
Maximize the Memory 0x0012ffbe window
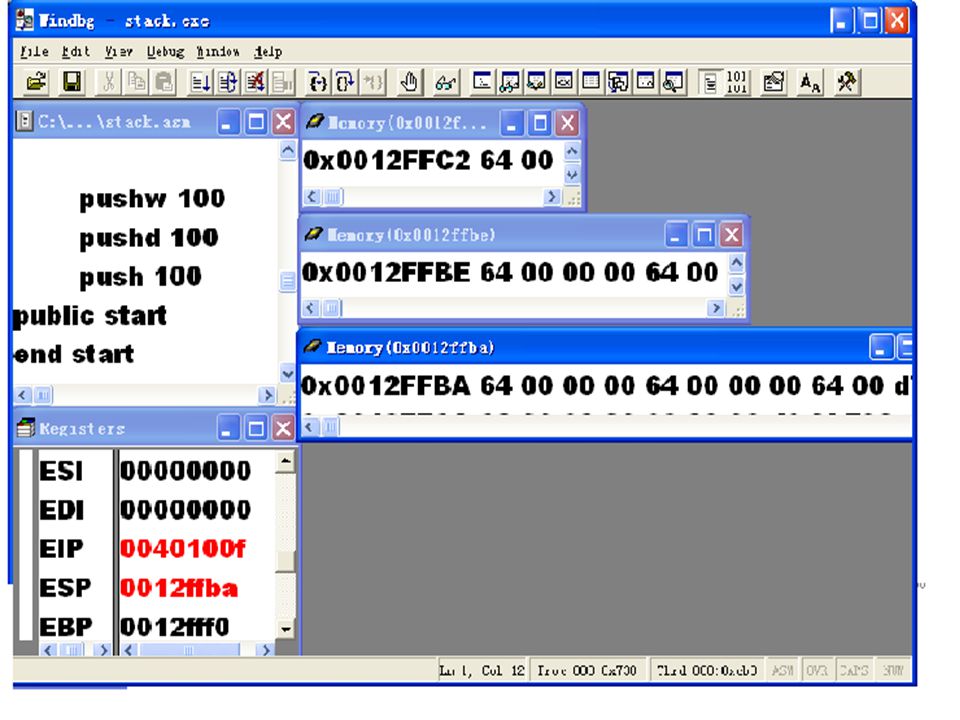point(703,234)
